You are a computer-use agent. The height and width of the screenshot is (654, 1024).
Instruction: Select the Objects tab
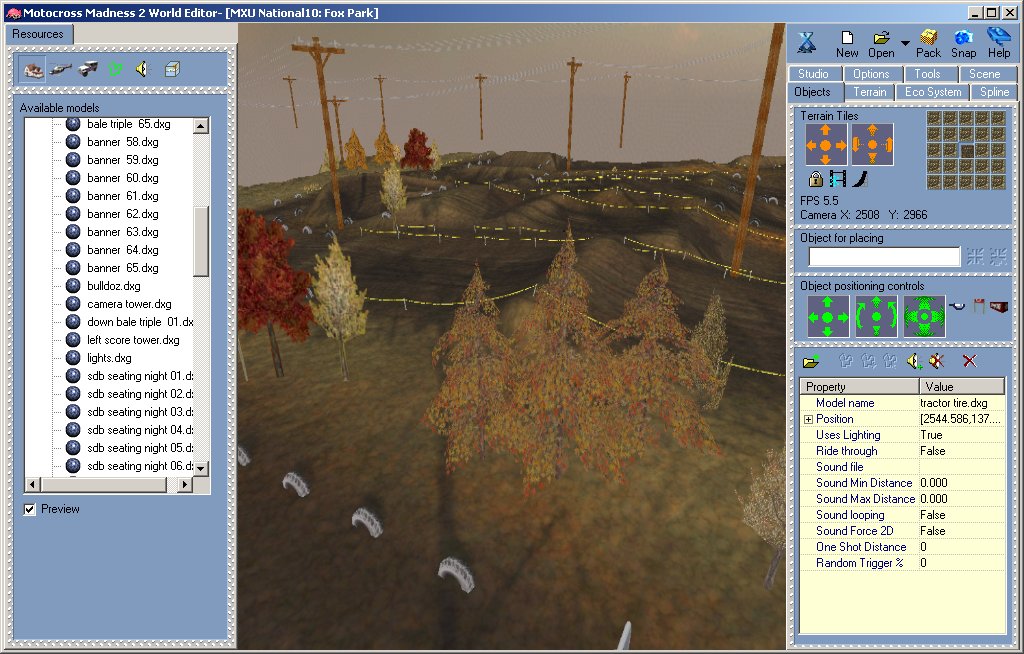[x=813, y=92]
